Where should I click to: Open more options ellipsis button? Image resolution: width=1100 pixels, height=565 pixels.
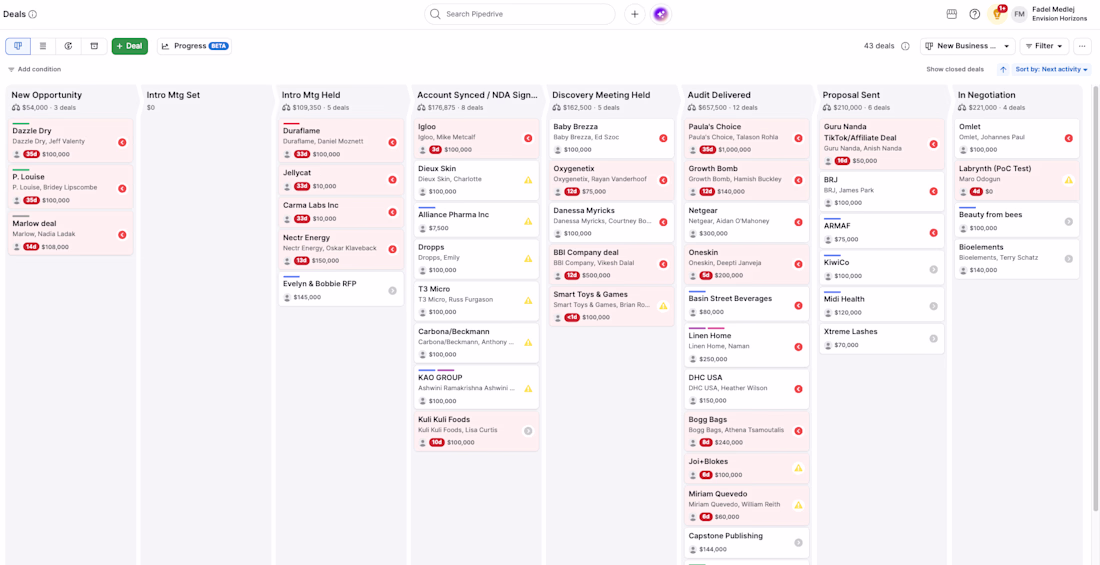[1082, 46]
